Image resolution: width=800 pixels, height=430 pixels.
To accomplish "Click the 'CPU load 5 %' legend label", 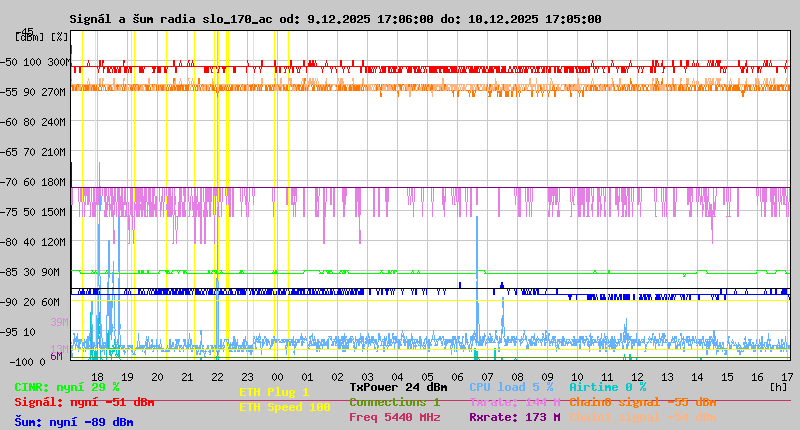I will pyautogui.click(x=511, y=387).
